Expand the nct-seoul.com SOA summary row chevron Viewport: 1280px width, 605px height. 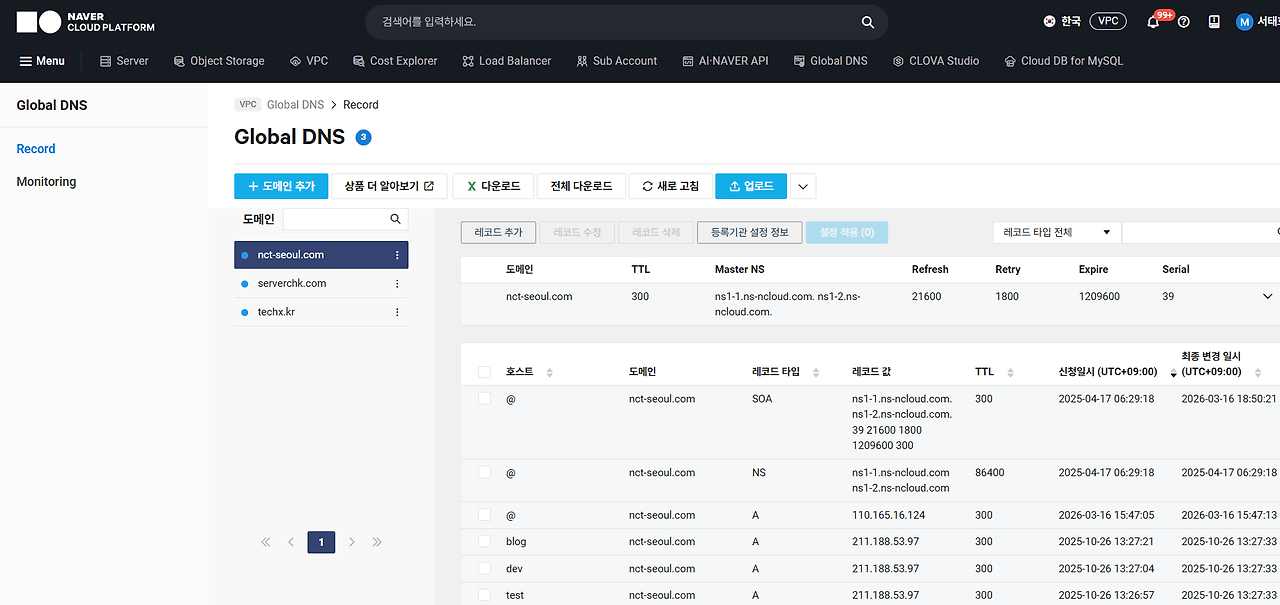pos(1267,296)
